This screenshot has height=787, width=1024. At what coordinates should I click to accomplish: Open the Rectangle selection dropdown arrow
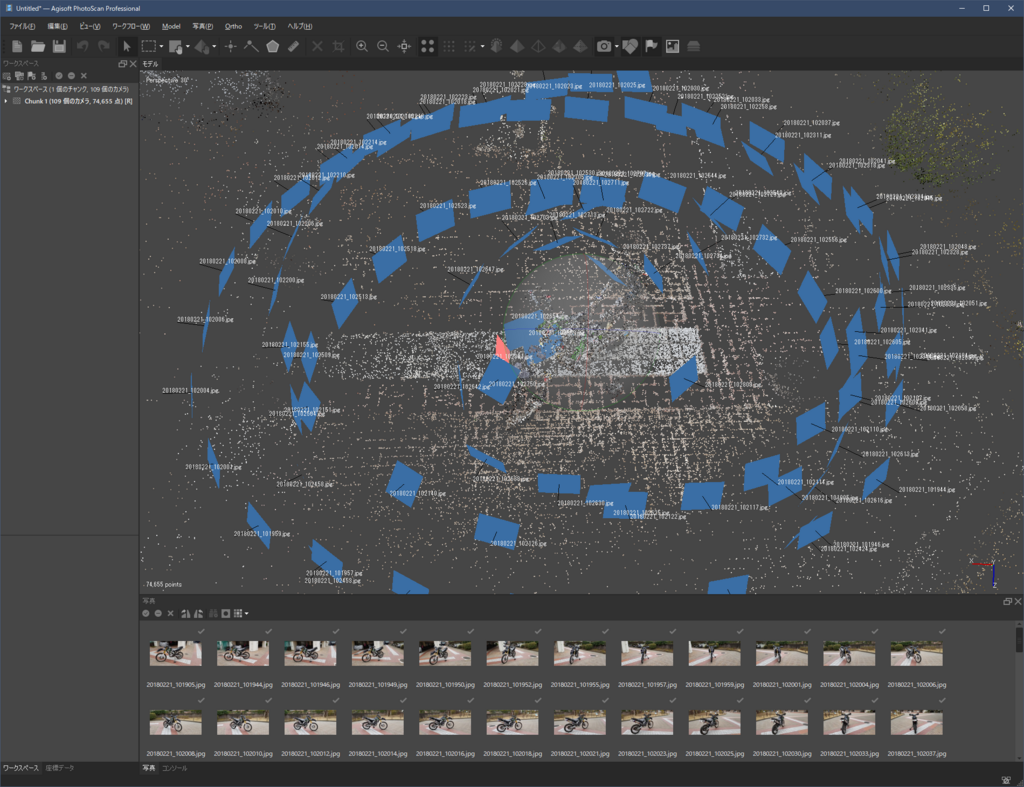coord(161,46)
